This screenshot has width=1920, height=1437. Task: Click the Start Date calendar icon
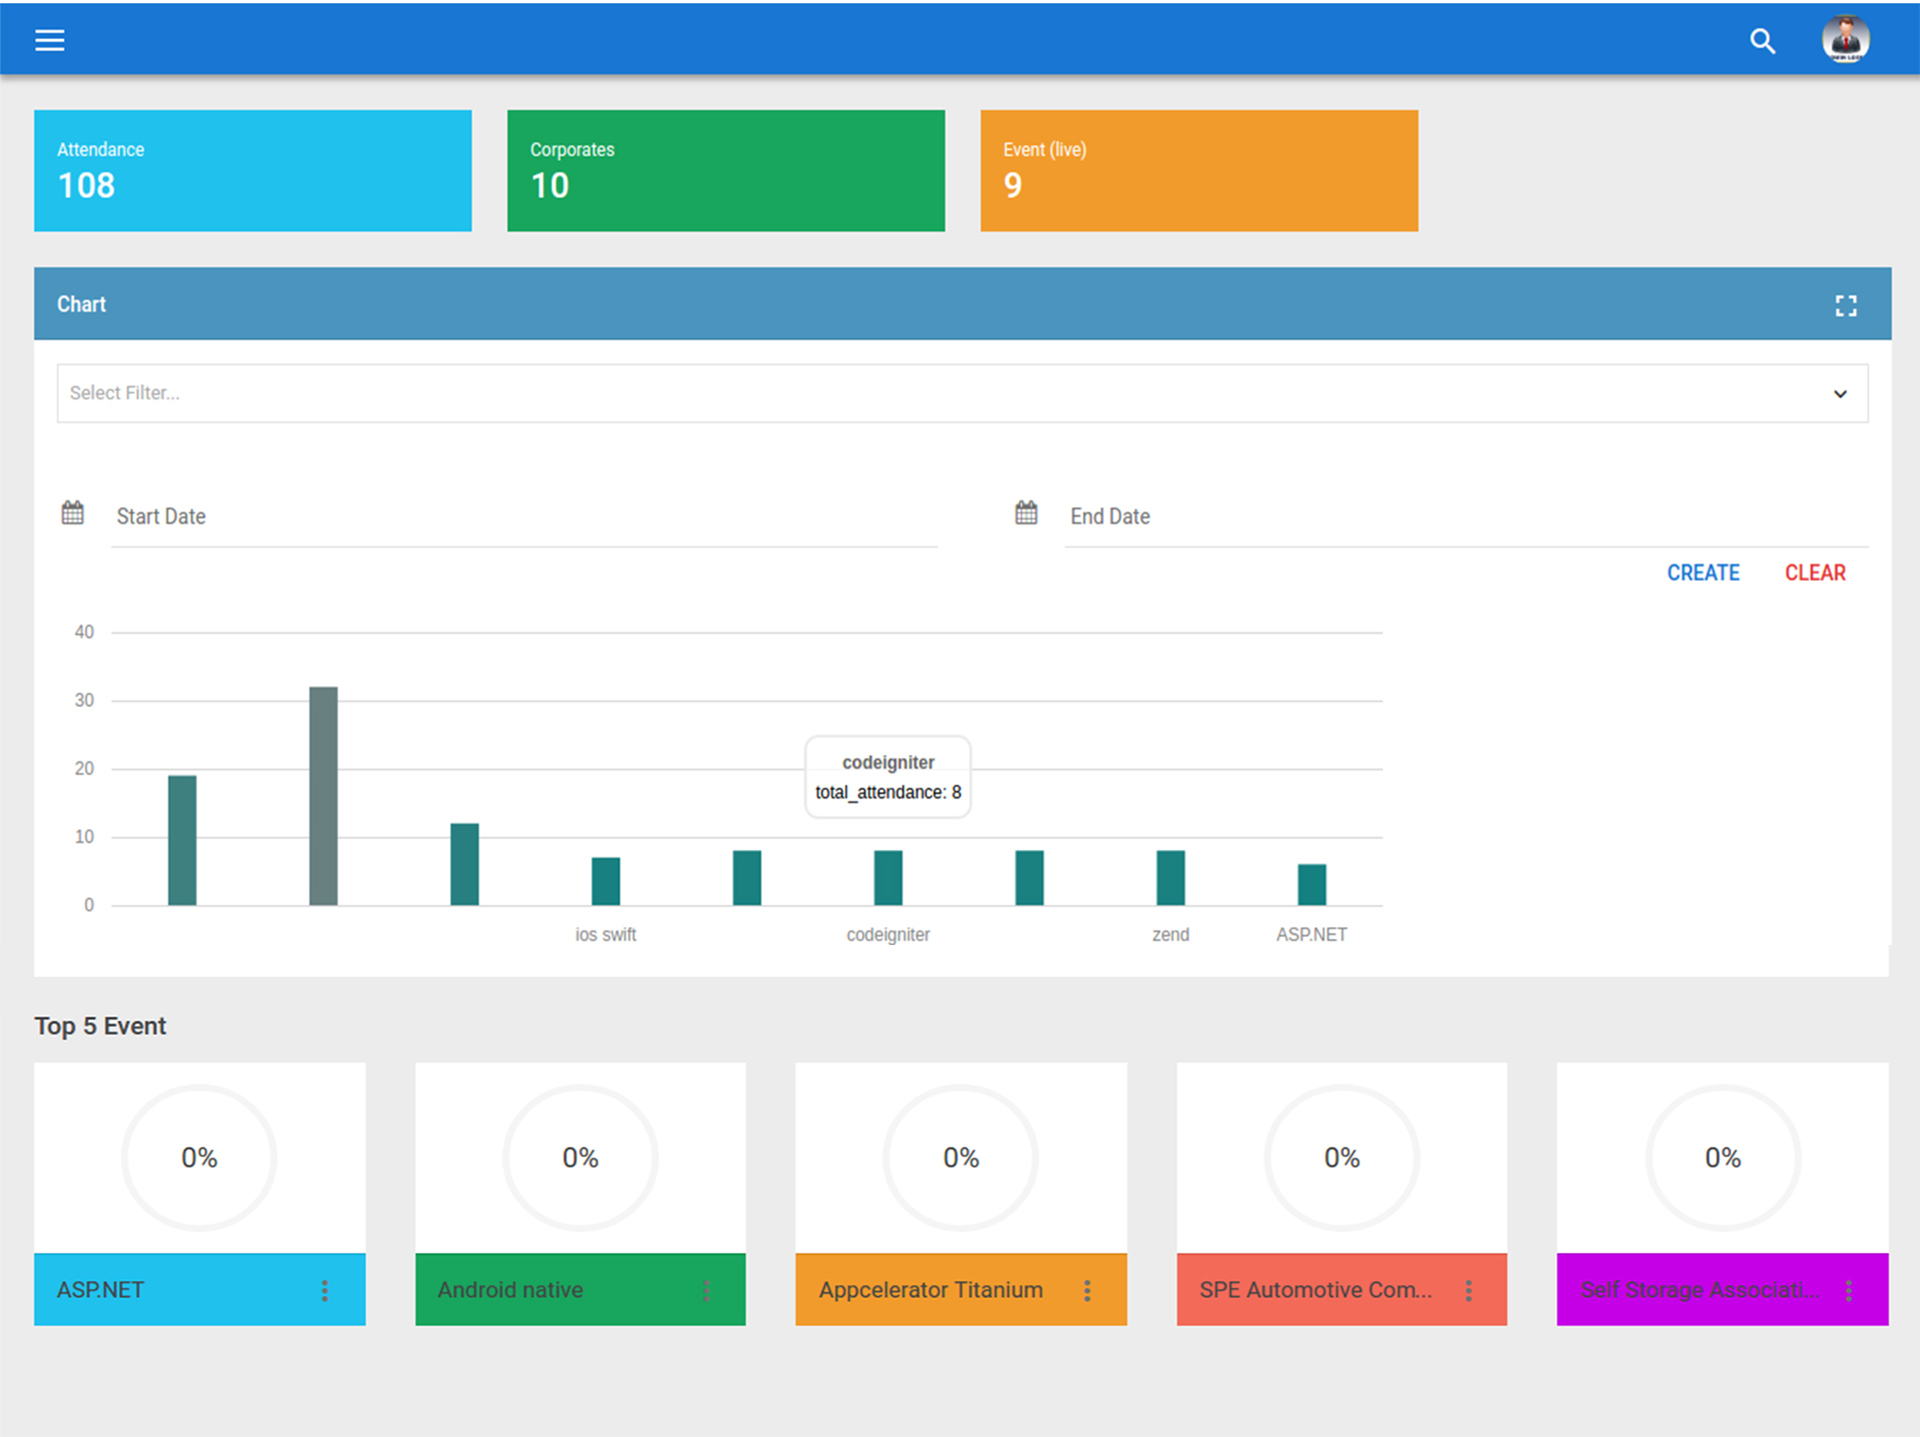pyautogui.click(x=73, y=514)
